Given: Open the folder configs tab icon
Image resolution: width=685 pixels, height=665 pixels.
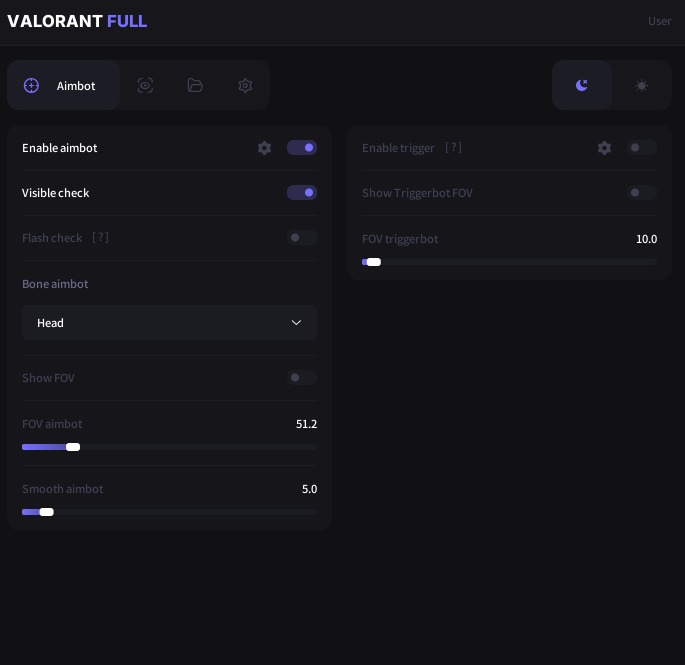Looking at the screenshot, I should coord(195,86).
